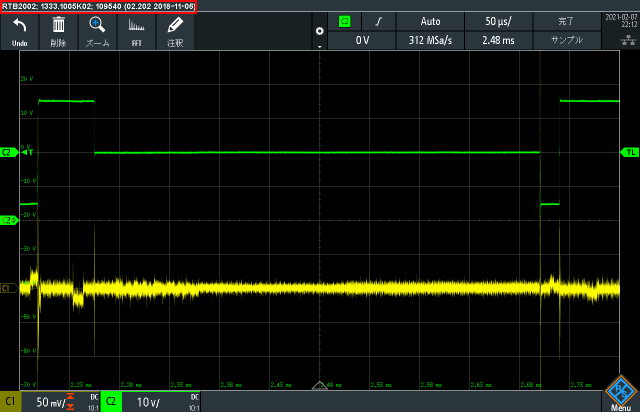
Task: Open the FFT spectrum analysis tool
Action: pos(137,30)
